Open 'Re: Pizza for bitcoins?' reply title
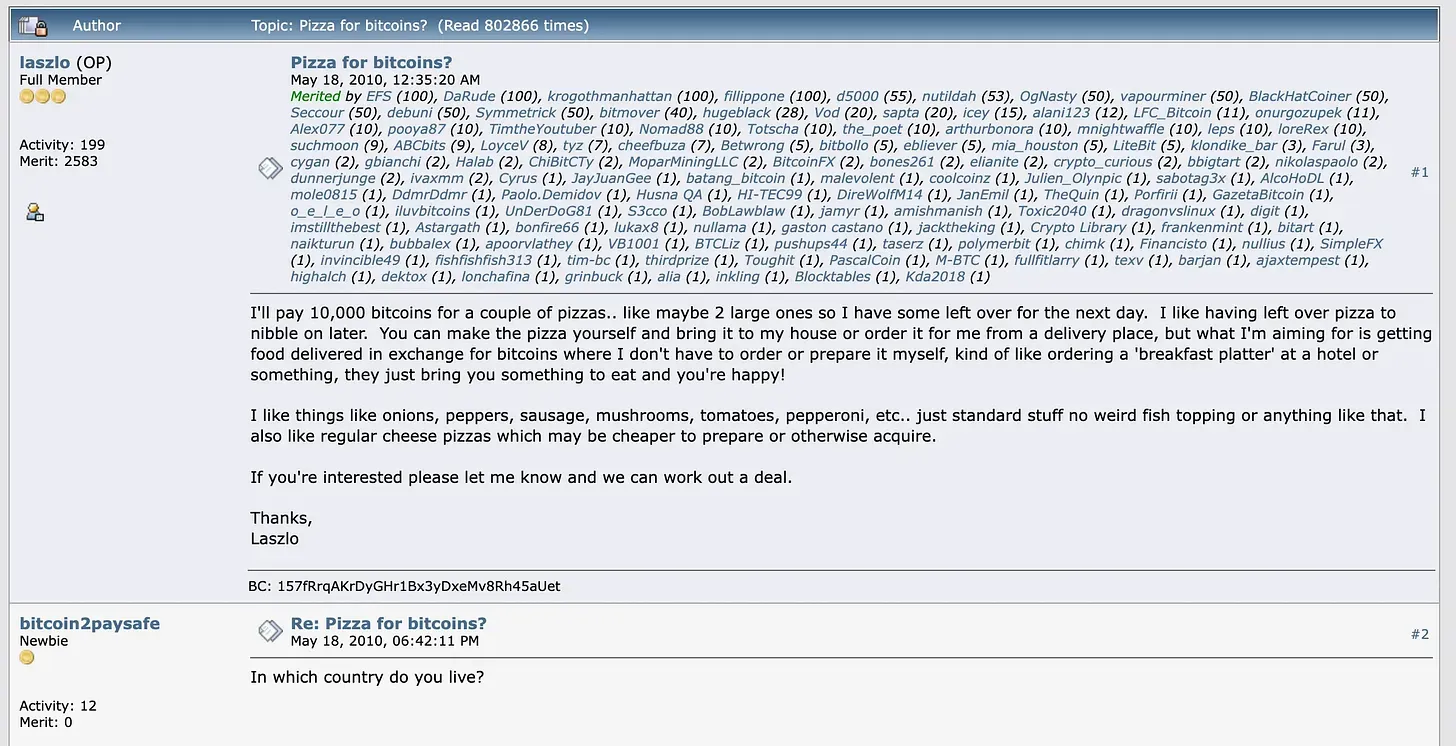Image resolution: width=1456 pixels, height=746 pixels. tap(388, 624)
